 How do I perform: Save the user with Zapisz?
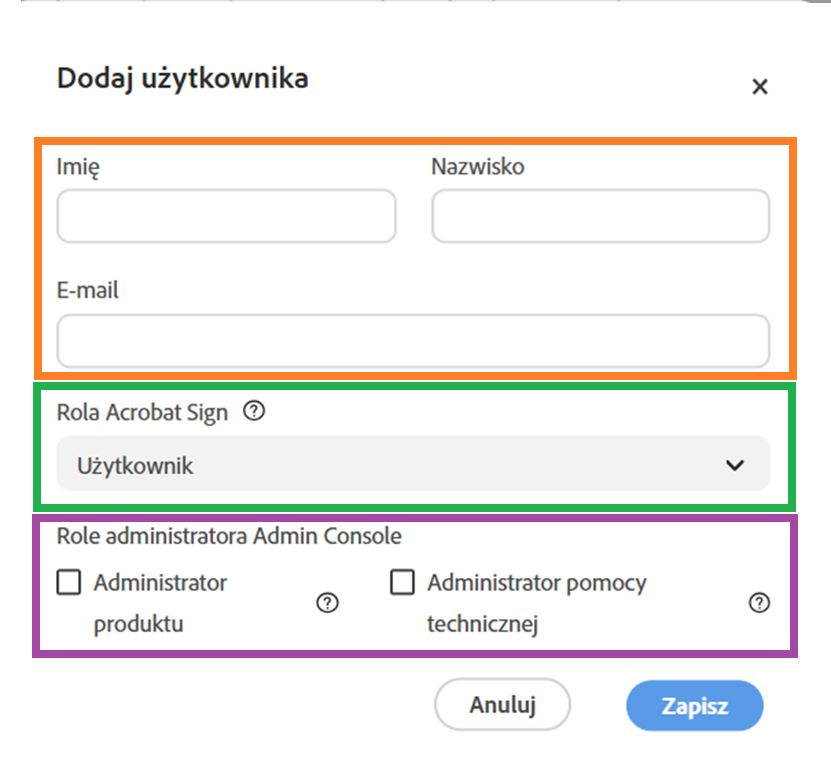694,706
